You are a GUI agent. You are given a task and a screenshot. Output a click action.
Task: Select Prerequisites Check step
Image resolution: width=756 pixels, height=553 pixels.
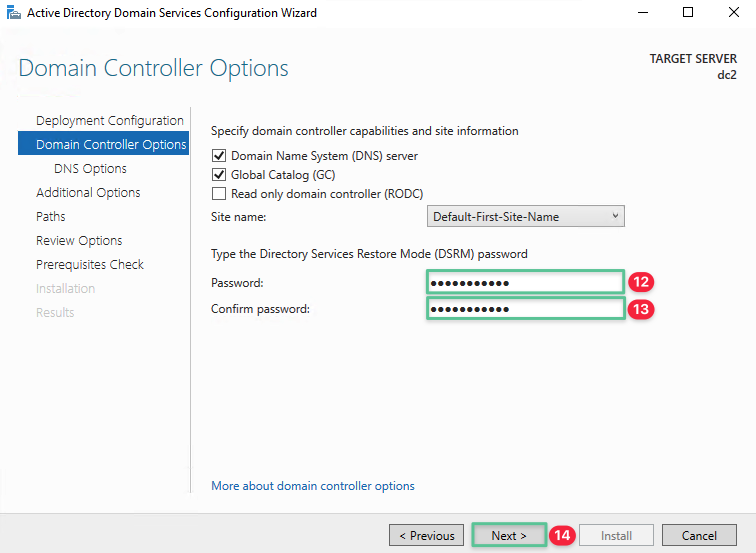(x=90, y=265)
